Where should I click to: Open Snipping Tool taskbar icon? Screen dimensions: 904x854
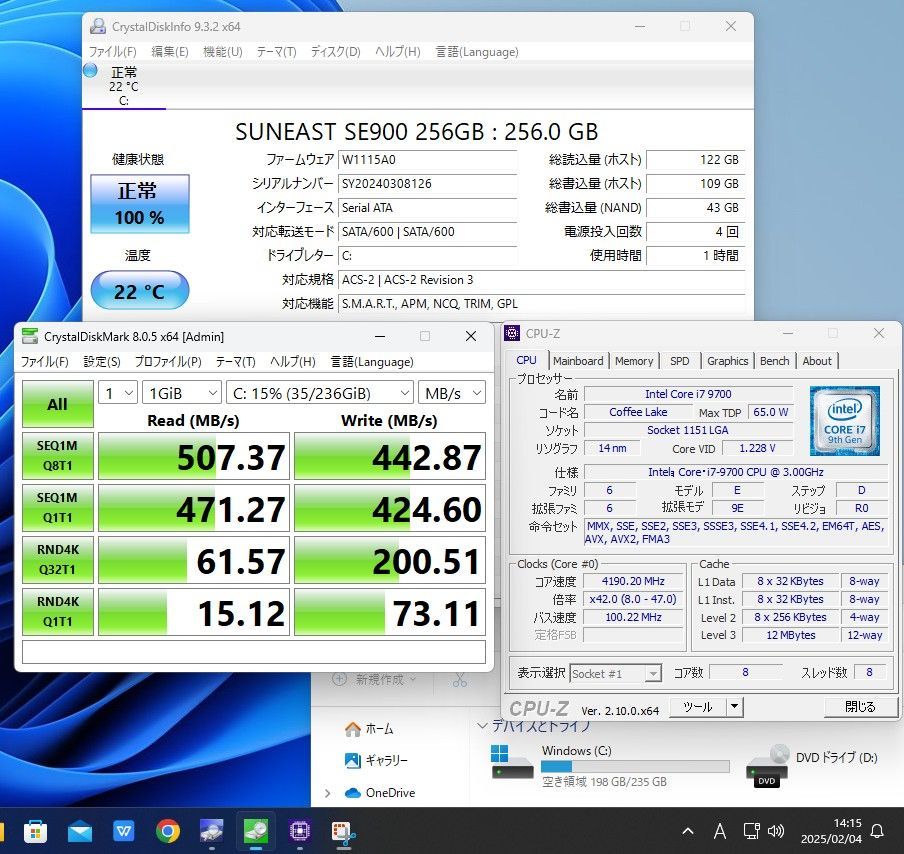point(344,832)
